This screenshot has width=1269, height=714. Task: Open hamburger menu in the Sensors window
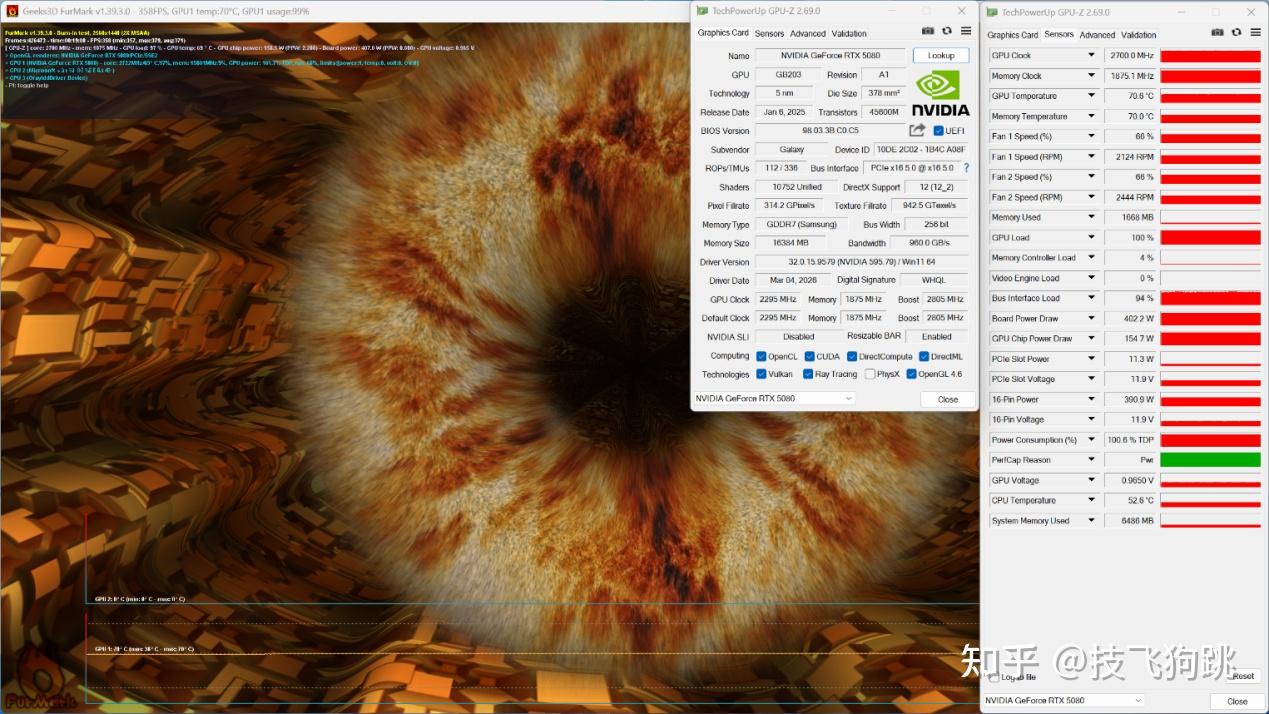click(x=1254, y=33)
